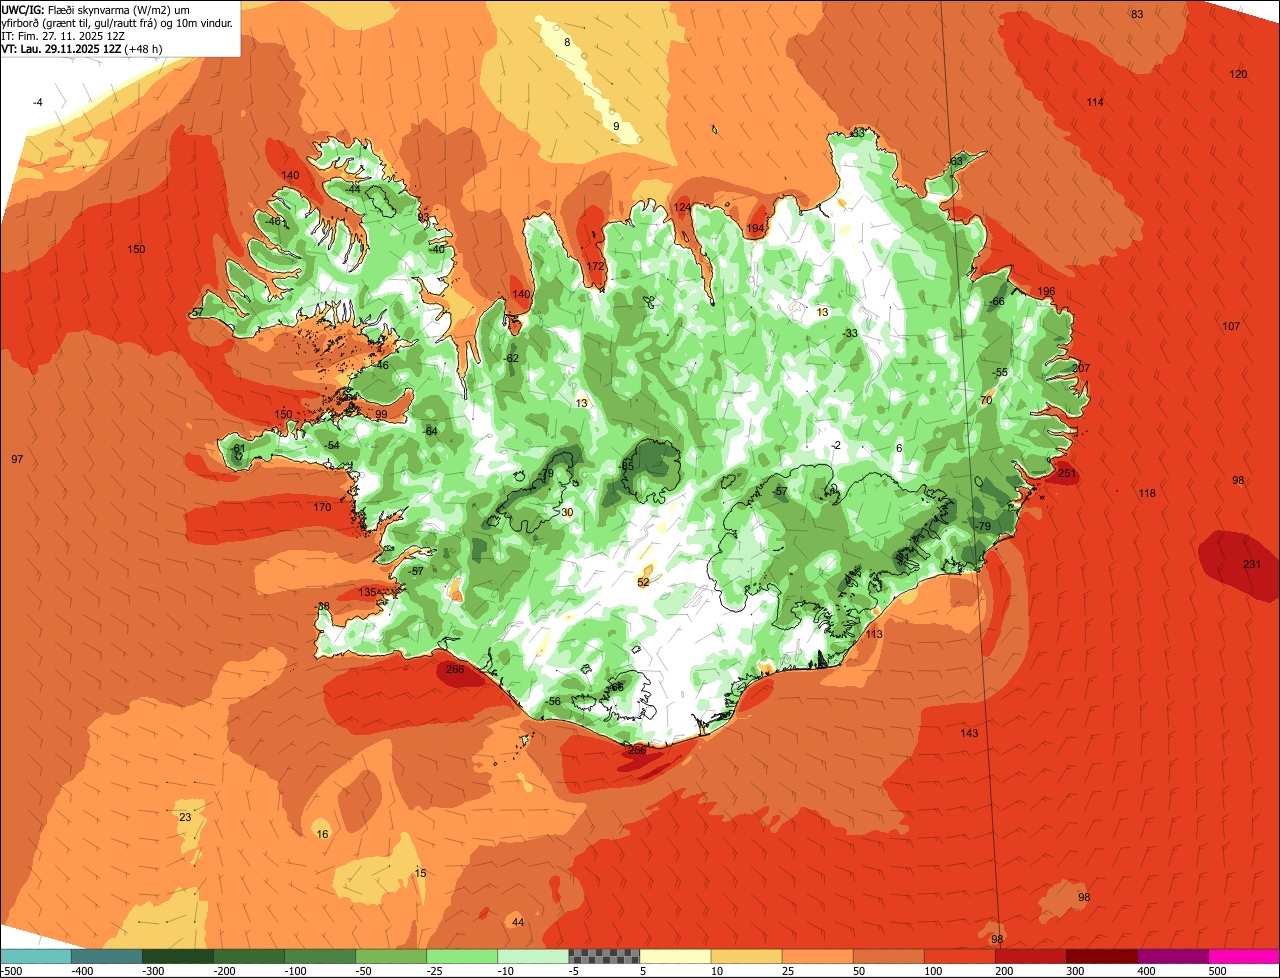Click the flux value 30 in central Iceland

[x=567, y=513]
